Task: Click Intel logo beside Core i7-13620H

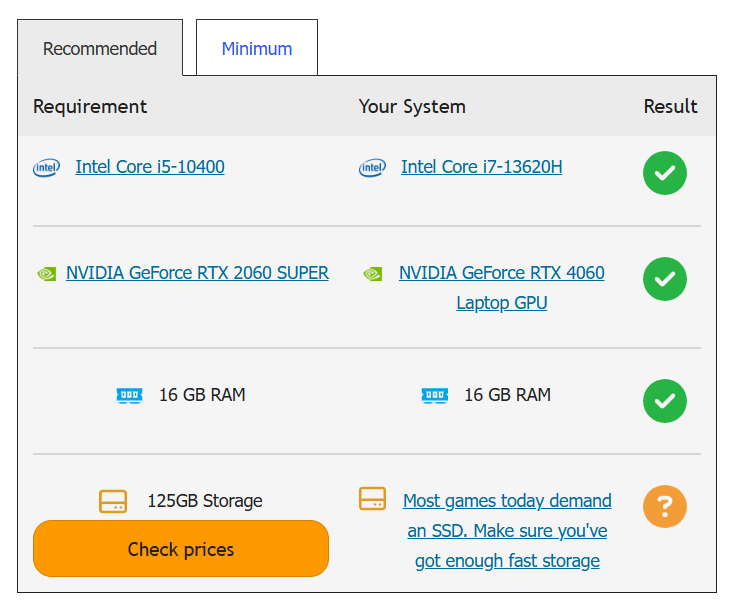Action: coord(372,168)
